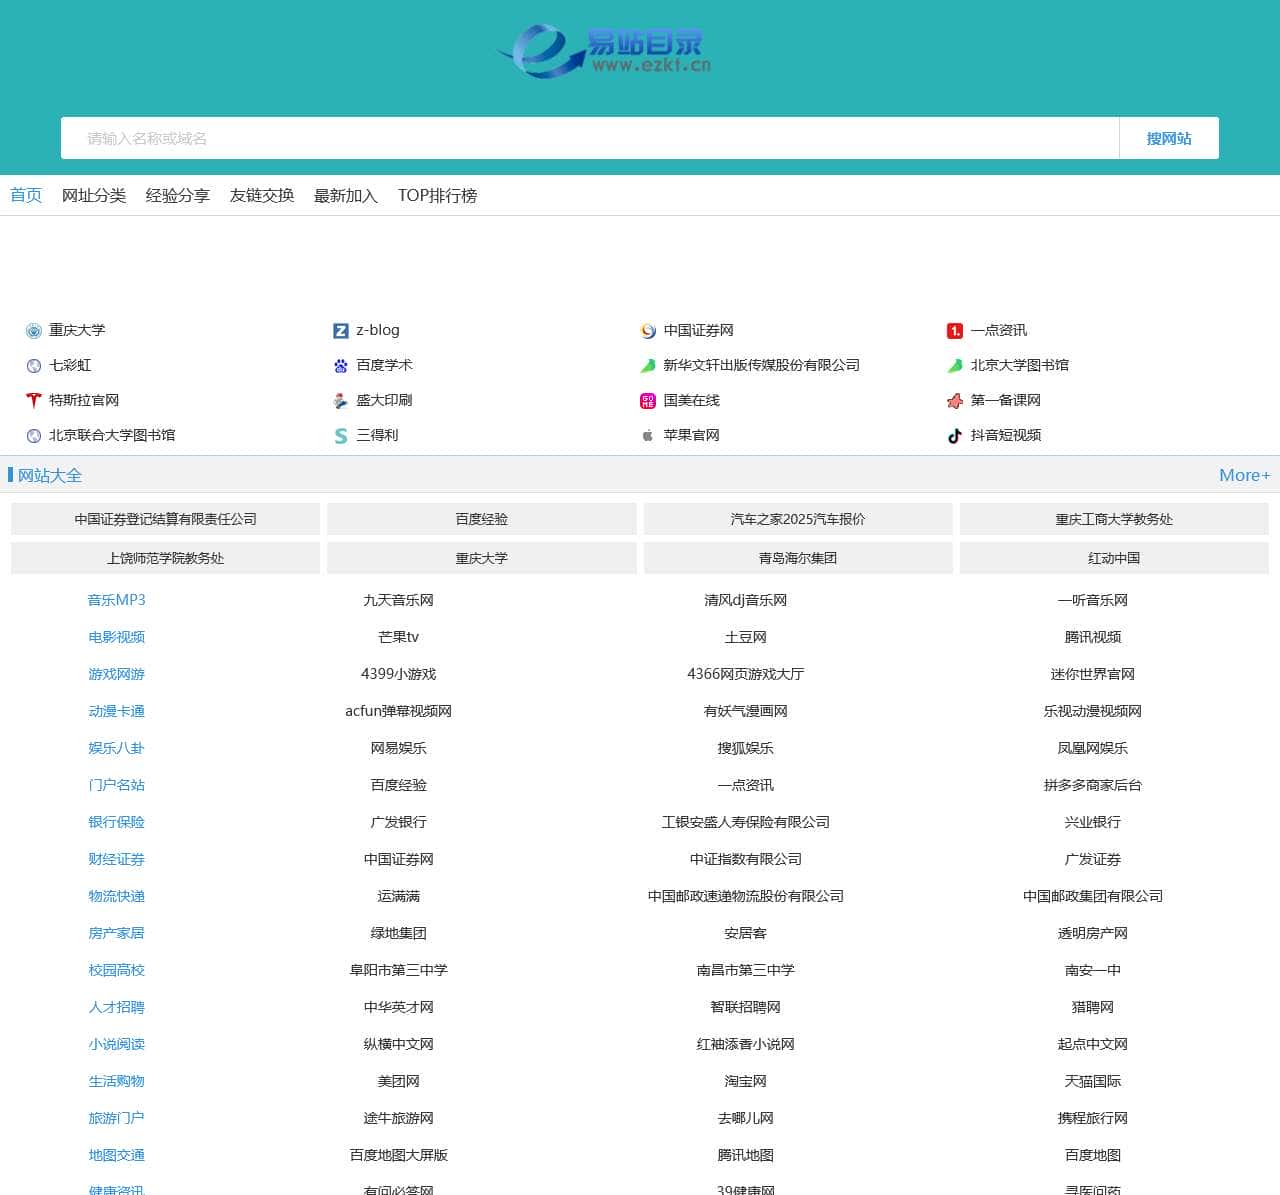
Task: Click the z-blog Z icon
Action: 341,331
